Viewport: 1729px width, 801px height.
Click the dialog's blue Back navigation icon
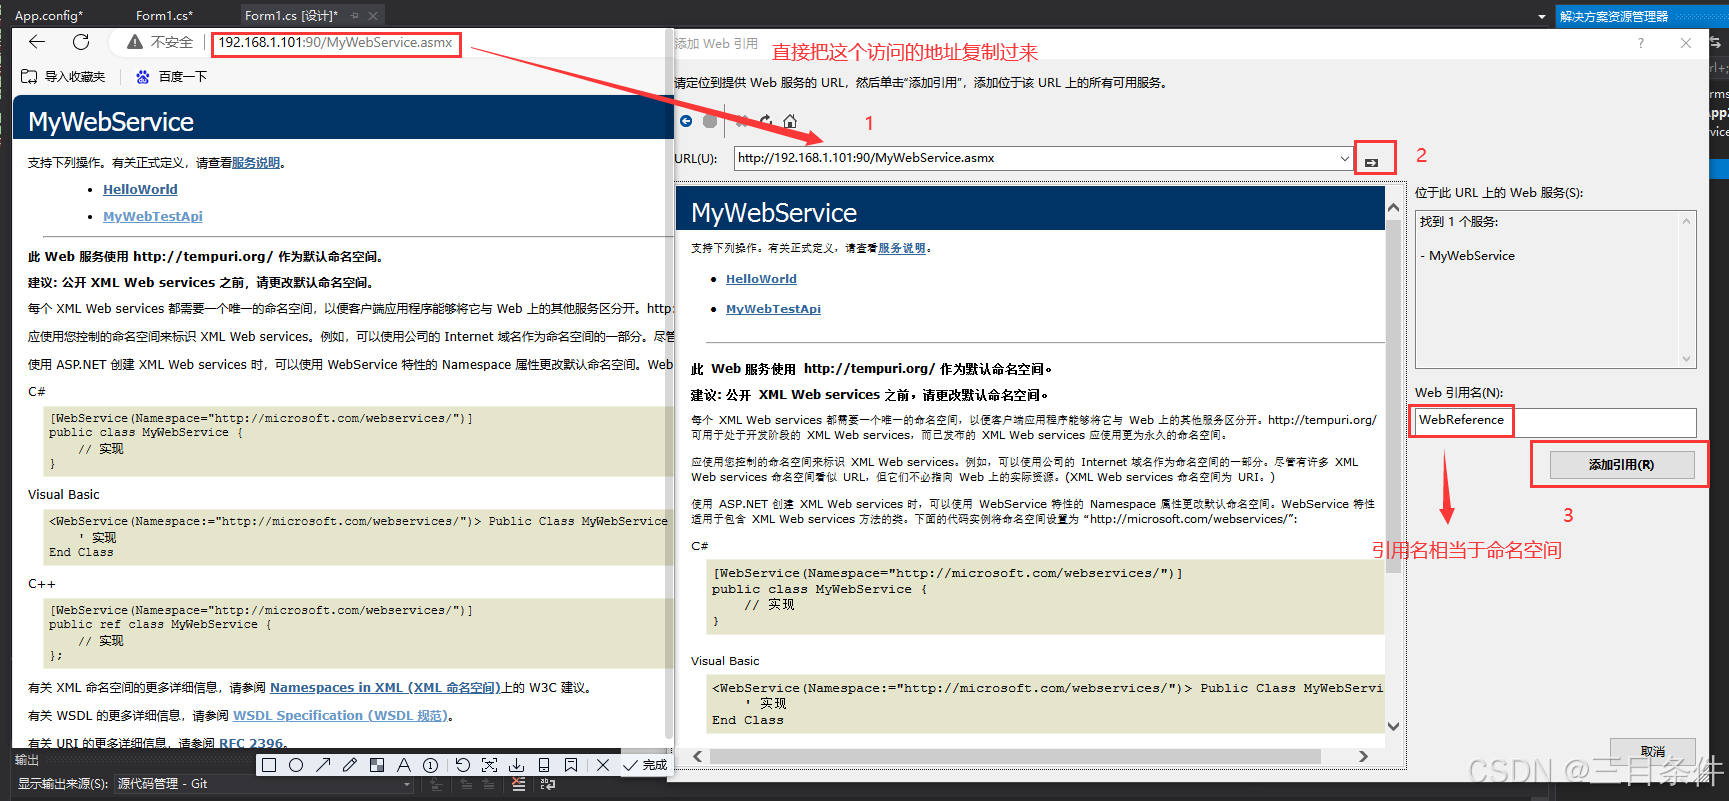(x=686, y=121)
